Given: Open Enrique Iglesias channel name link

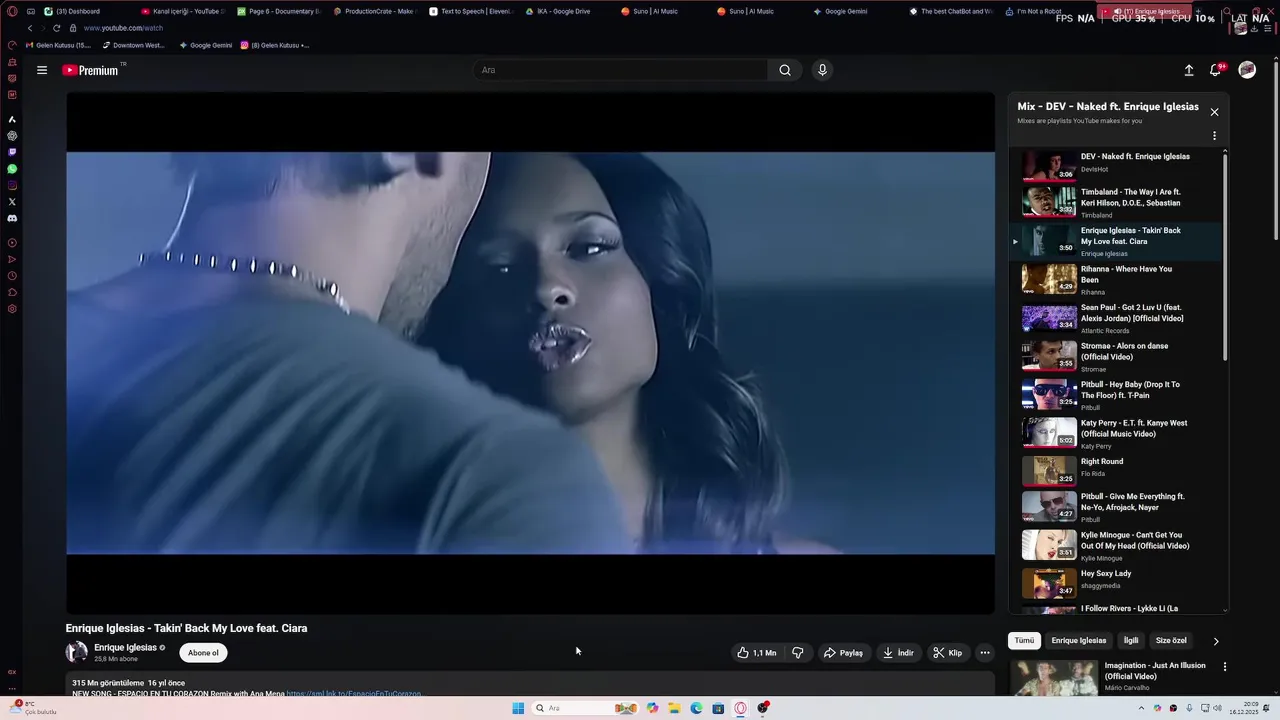Looking at the screenshot, I should [125, 648].
